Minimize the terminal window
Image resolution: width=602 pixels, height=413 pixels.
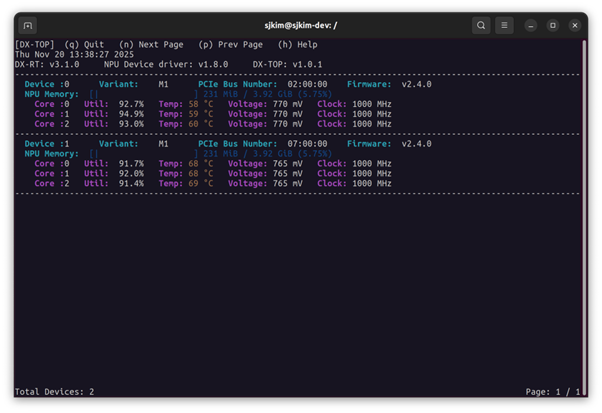click(x=531, y=26)
